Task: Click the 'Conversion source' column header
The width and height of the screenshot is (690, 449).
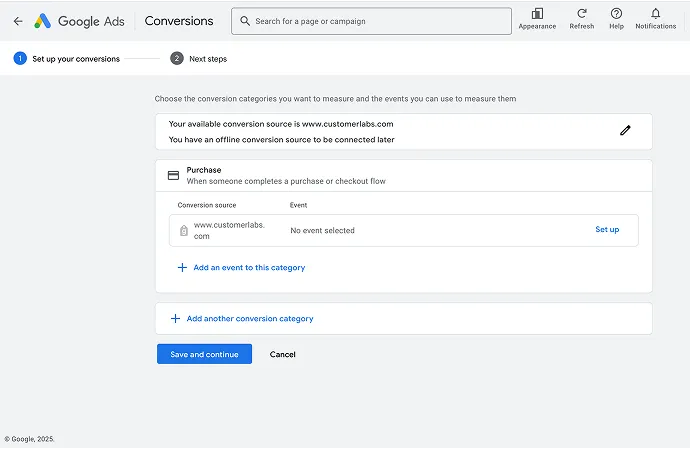Action: tap(207, 205)
